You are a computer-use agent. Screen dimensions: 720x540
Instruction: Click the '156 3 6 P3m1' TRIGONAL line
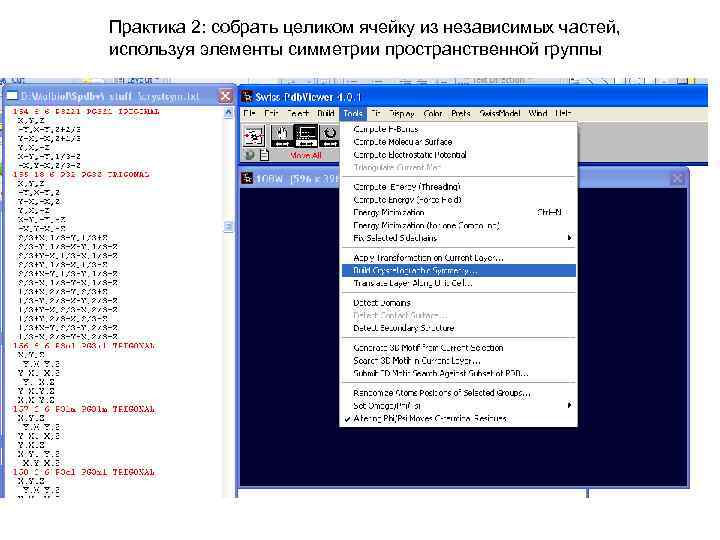click(x=84, y=346)
